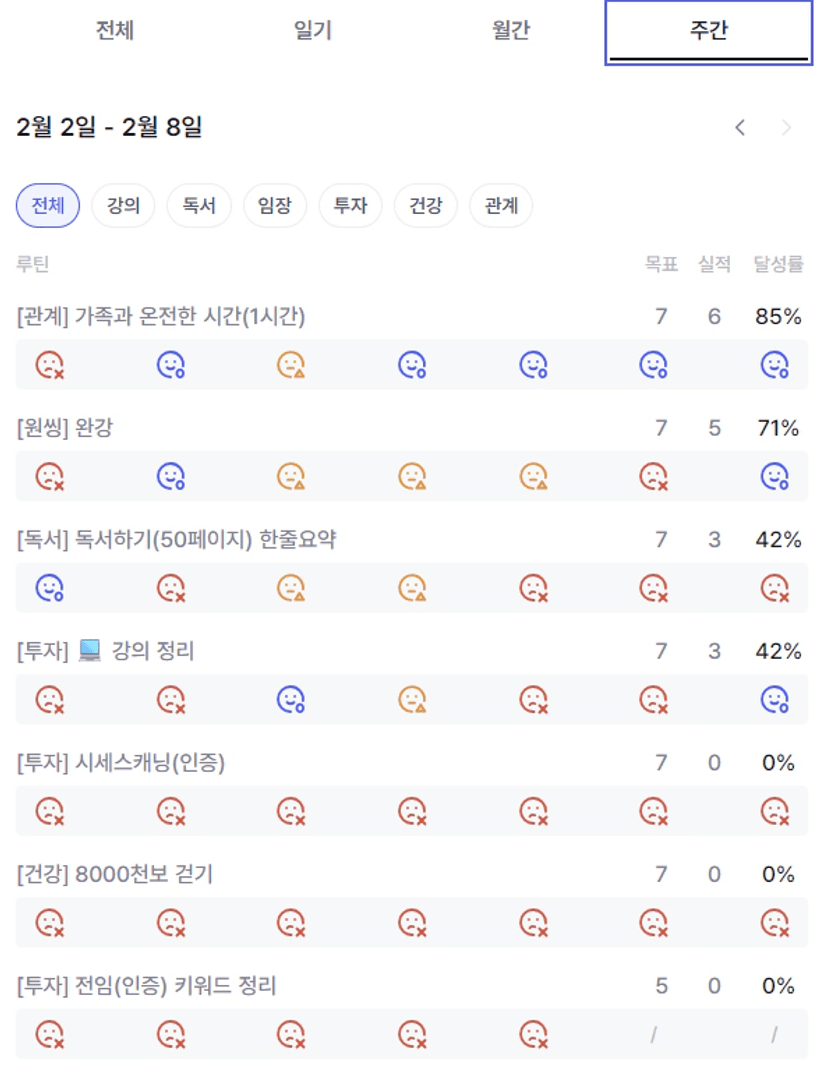Click first blue face in 독서하기 row

pyautogui.click(x=49, y=588)
